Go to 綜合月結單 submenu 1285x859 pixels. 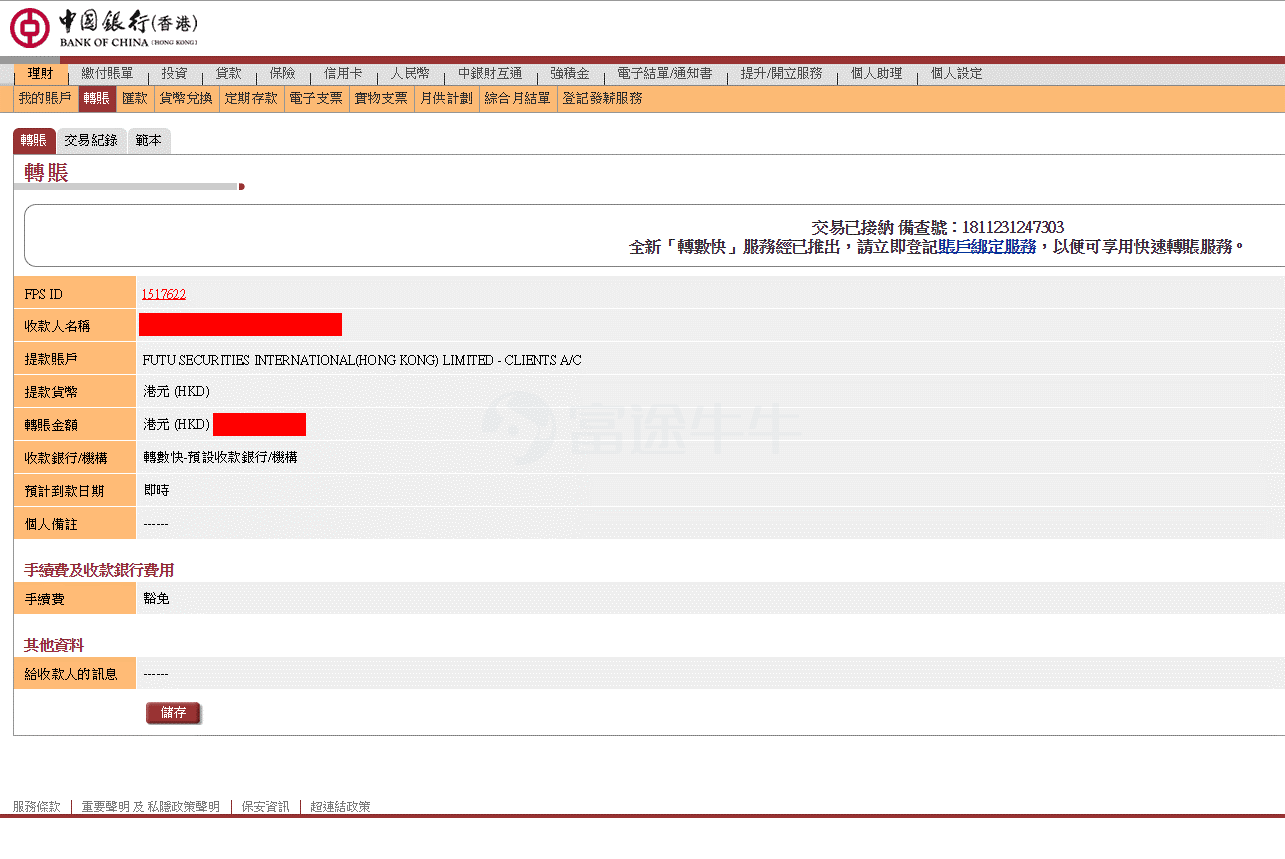[517, 98]
